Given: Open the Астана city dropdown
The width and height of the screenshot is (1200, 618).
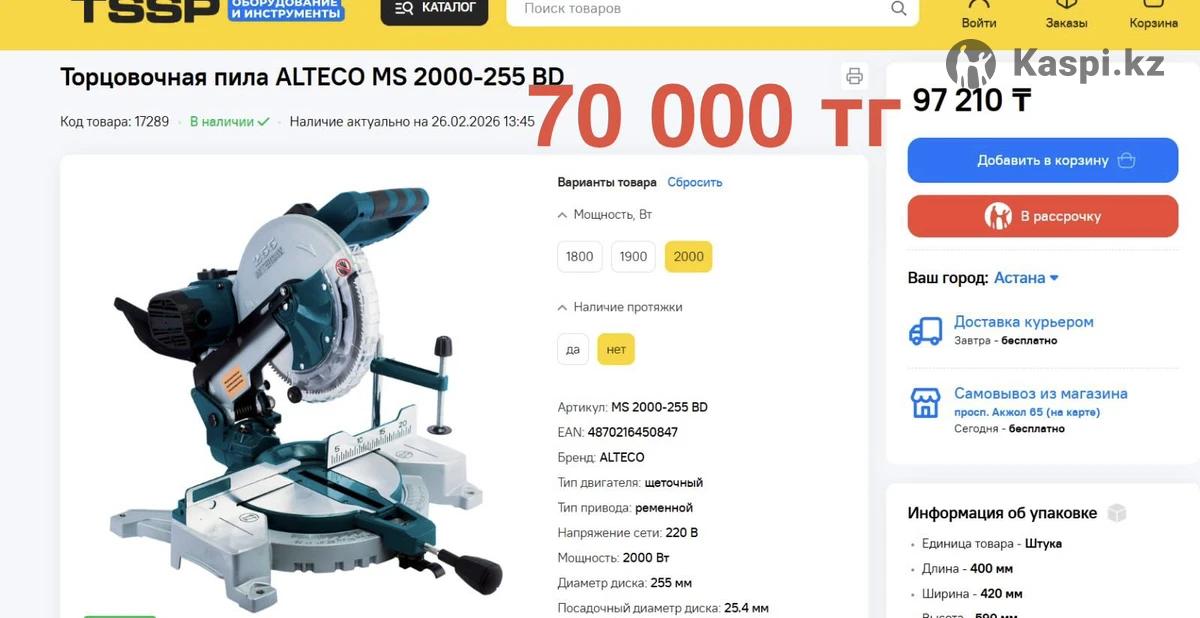Looking at the screenshot, I should click(1026, 278).
